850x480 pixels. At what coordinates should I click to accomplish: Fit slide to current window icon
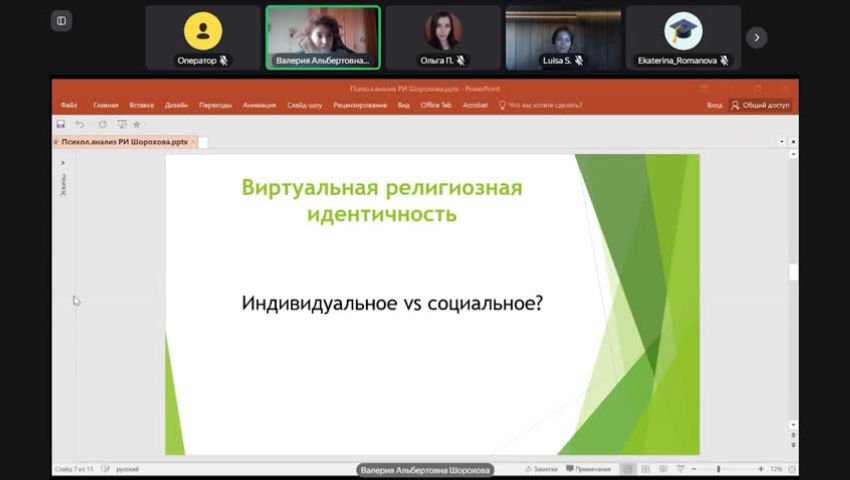pyautogui.click(x=792, y=469)
